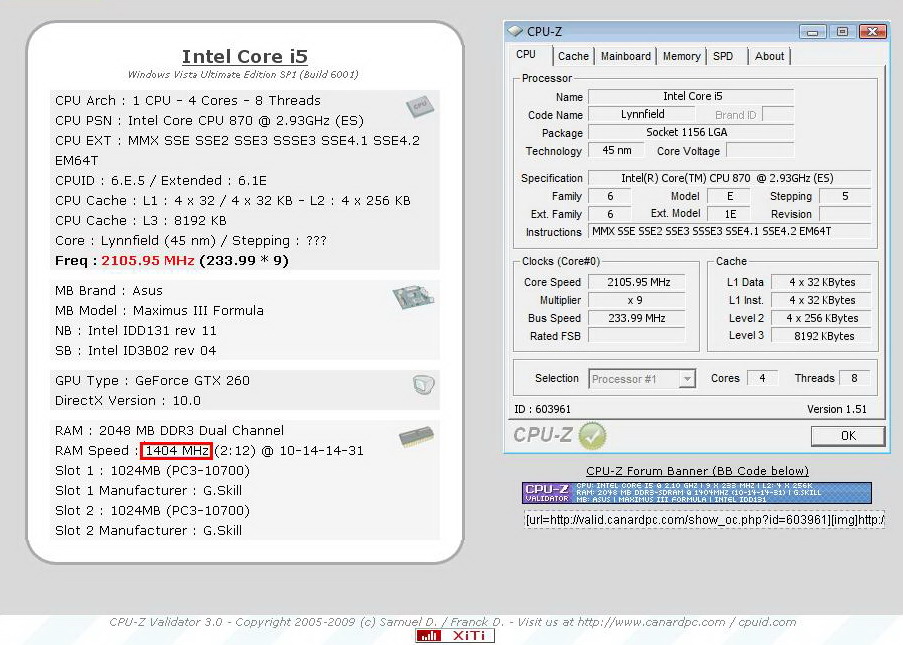Click the Instructions field in CPU-Z
This screenshot has height=645, width=903.
tap(729, 232)
